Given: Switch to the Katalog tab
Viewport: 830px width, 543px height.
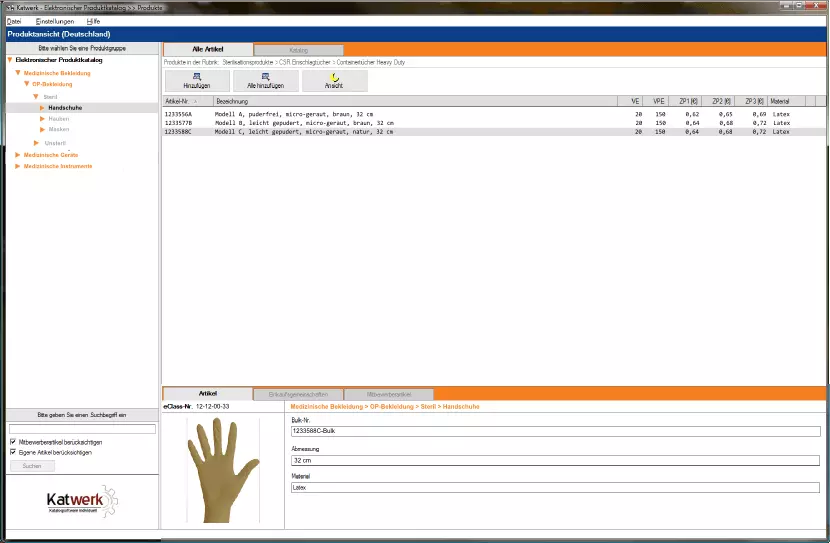Looking at the screenshot, I should (x=298, y=50).
